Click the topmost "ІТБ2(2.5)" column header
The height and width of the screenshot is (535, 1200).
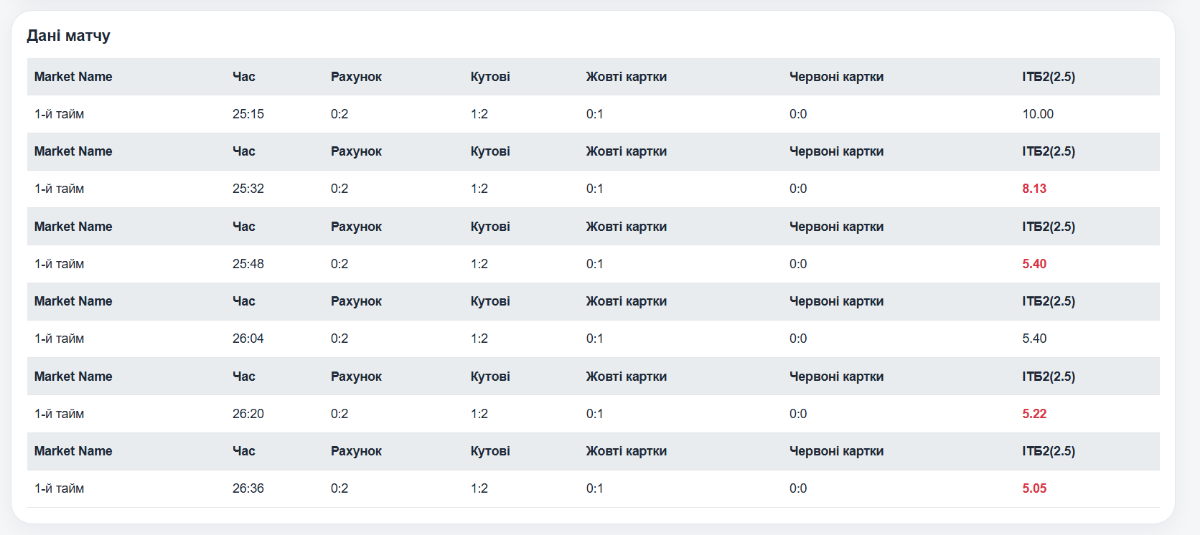click(x=1048, y=77)
